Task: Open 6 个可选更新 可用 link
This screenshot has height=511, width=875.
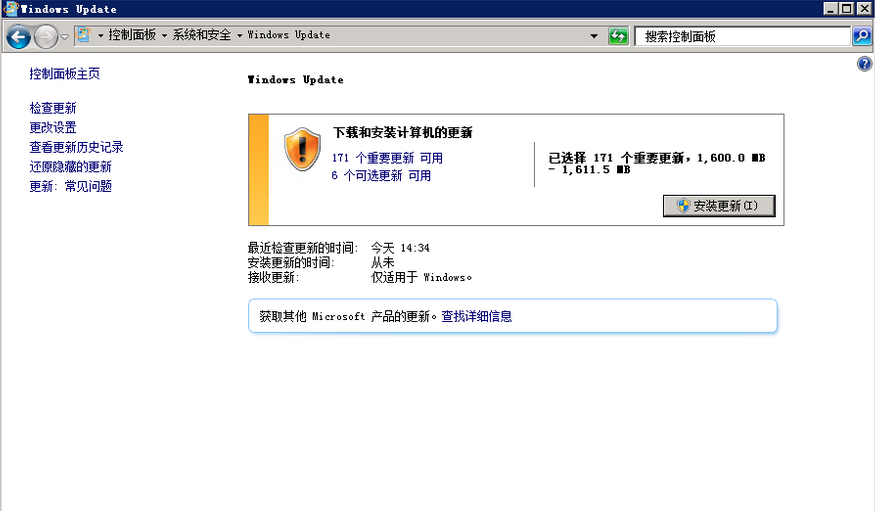Action: [381, 175]
